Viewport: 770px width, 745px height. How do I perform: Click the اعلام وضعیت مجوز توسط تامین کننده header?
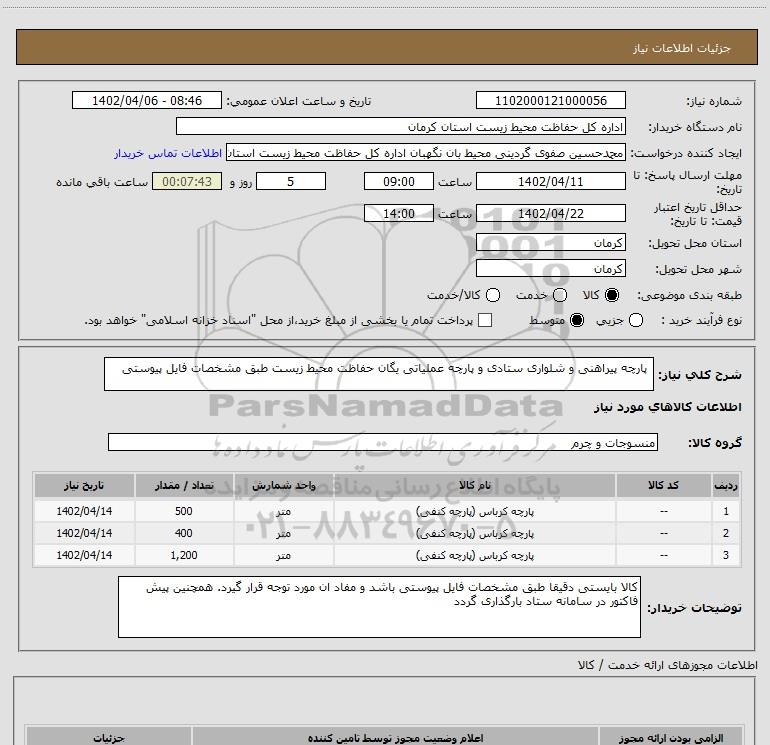pyautogui.click(x=395, y=737)
